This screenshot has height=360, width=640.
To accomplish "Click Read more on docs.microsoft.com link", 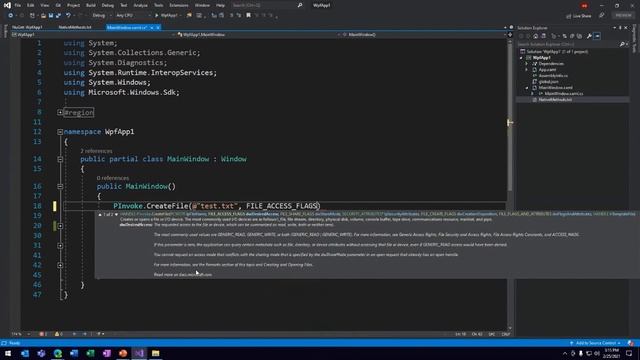I will (x=183, y=275).
